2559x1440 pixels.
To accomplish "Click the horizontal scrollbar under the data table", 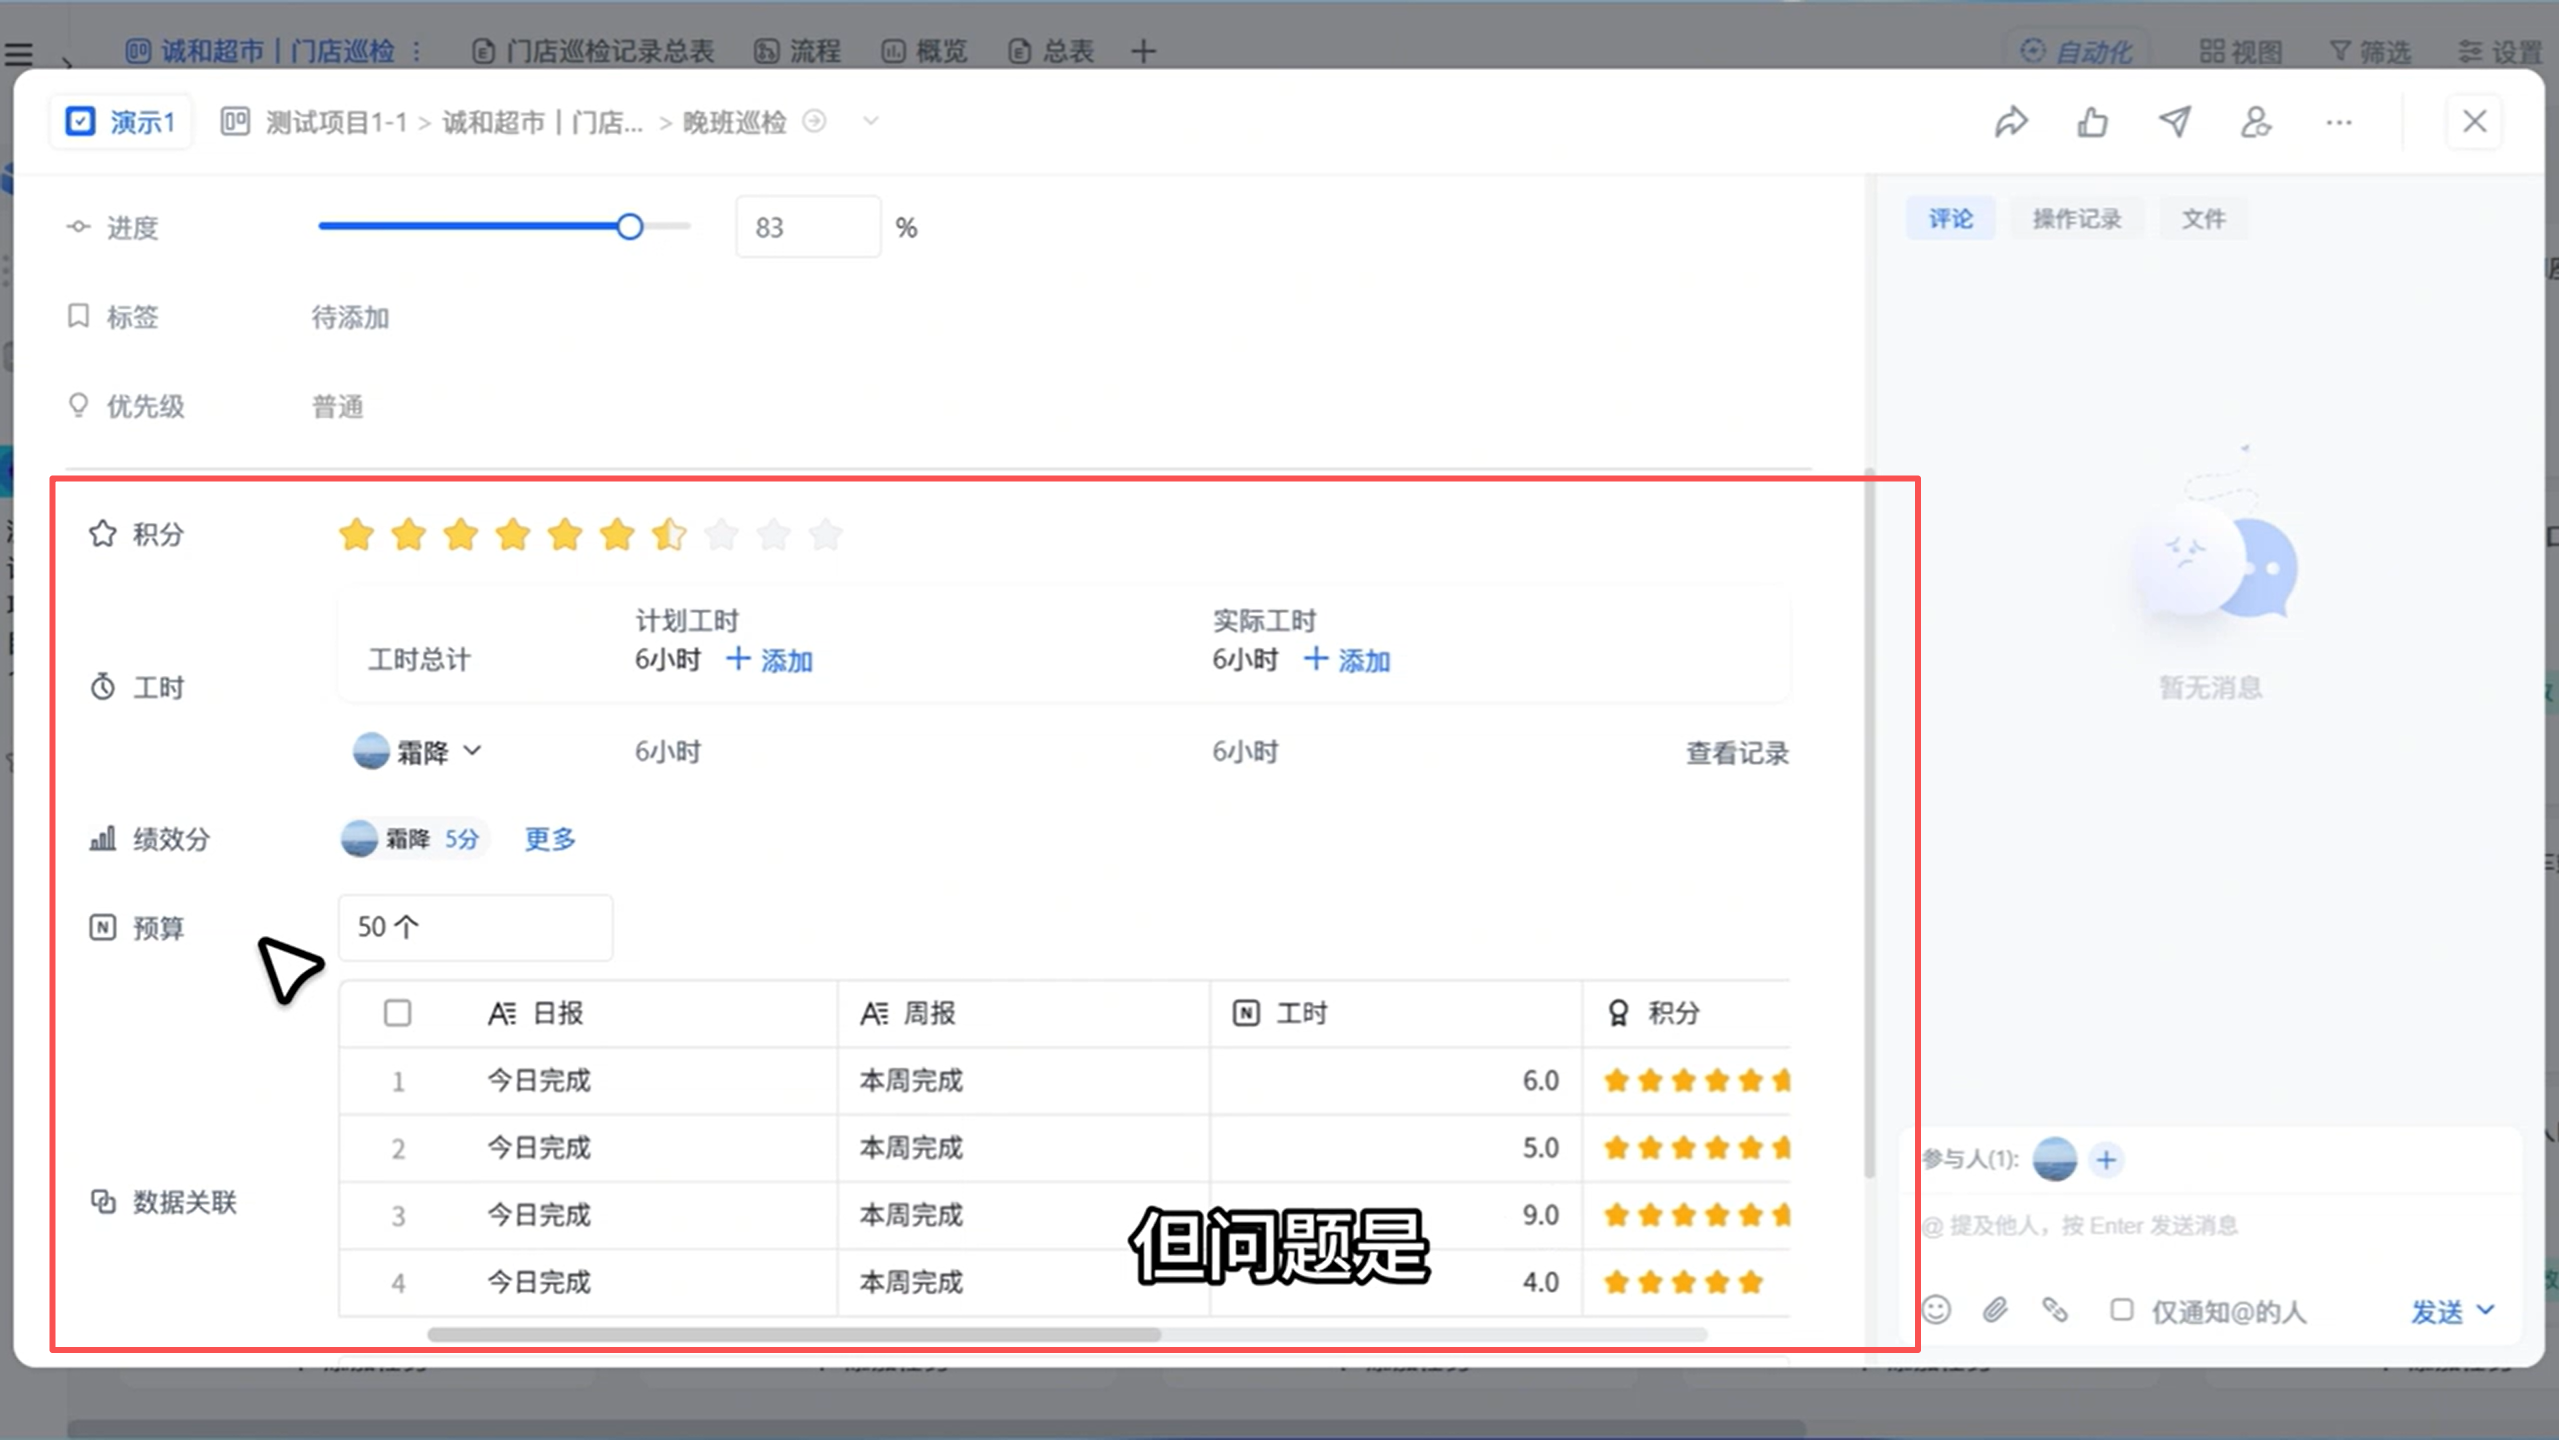I will pyautogui.click(x=793, y=1334).
